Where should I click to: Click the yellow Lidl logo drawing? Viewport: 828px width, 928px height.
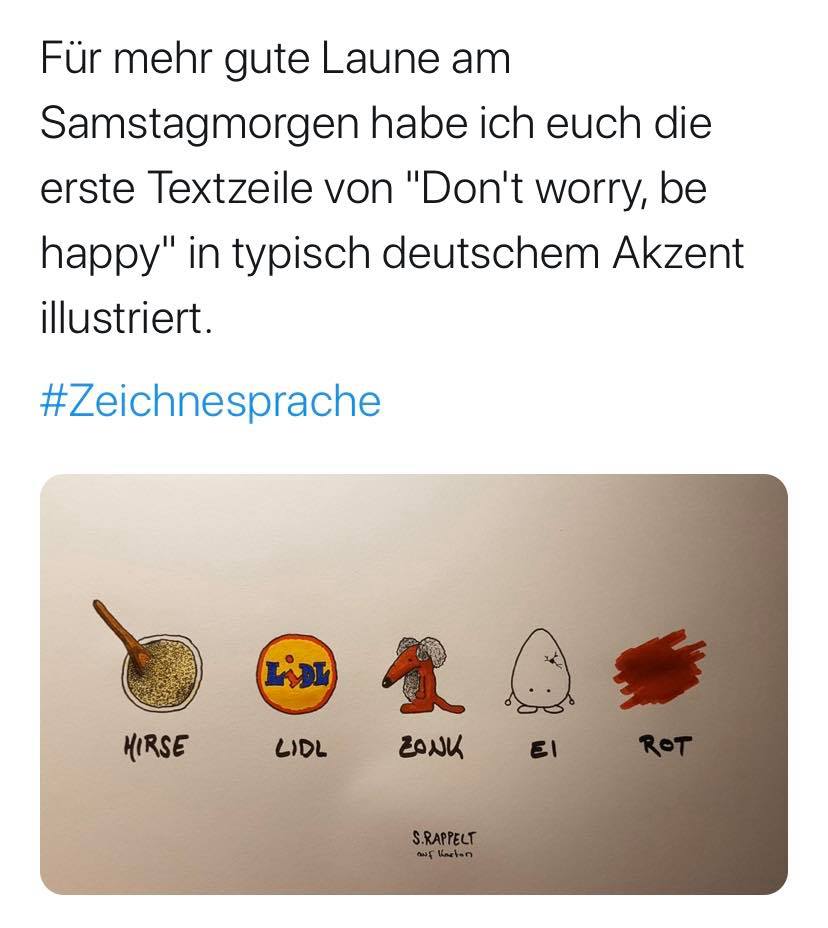click(x=298, y=671)
